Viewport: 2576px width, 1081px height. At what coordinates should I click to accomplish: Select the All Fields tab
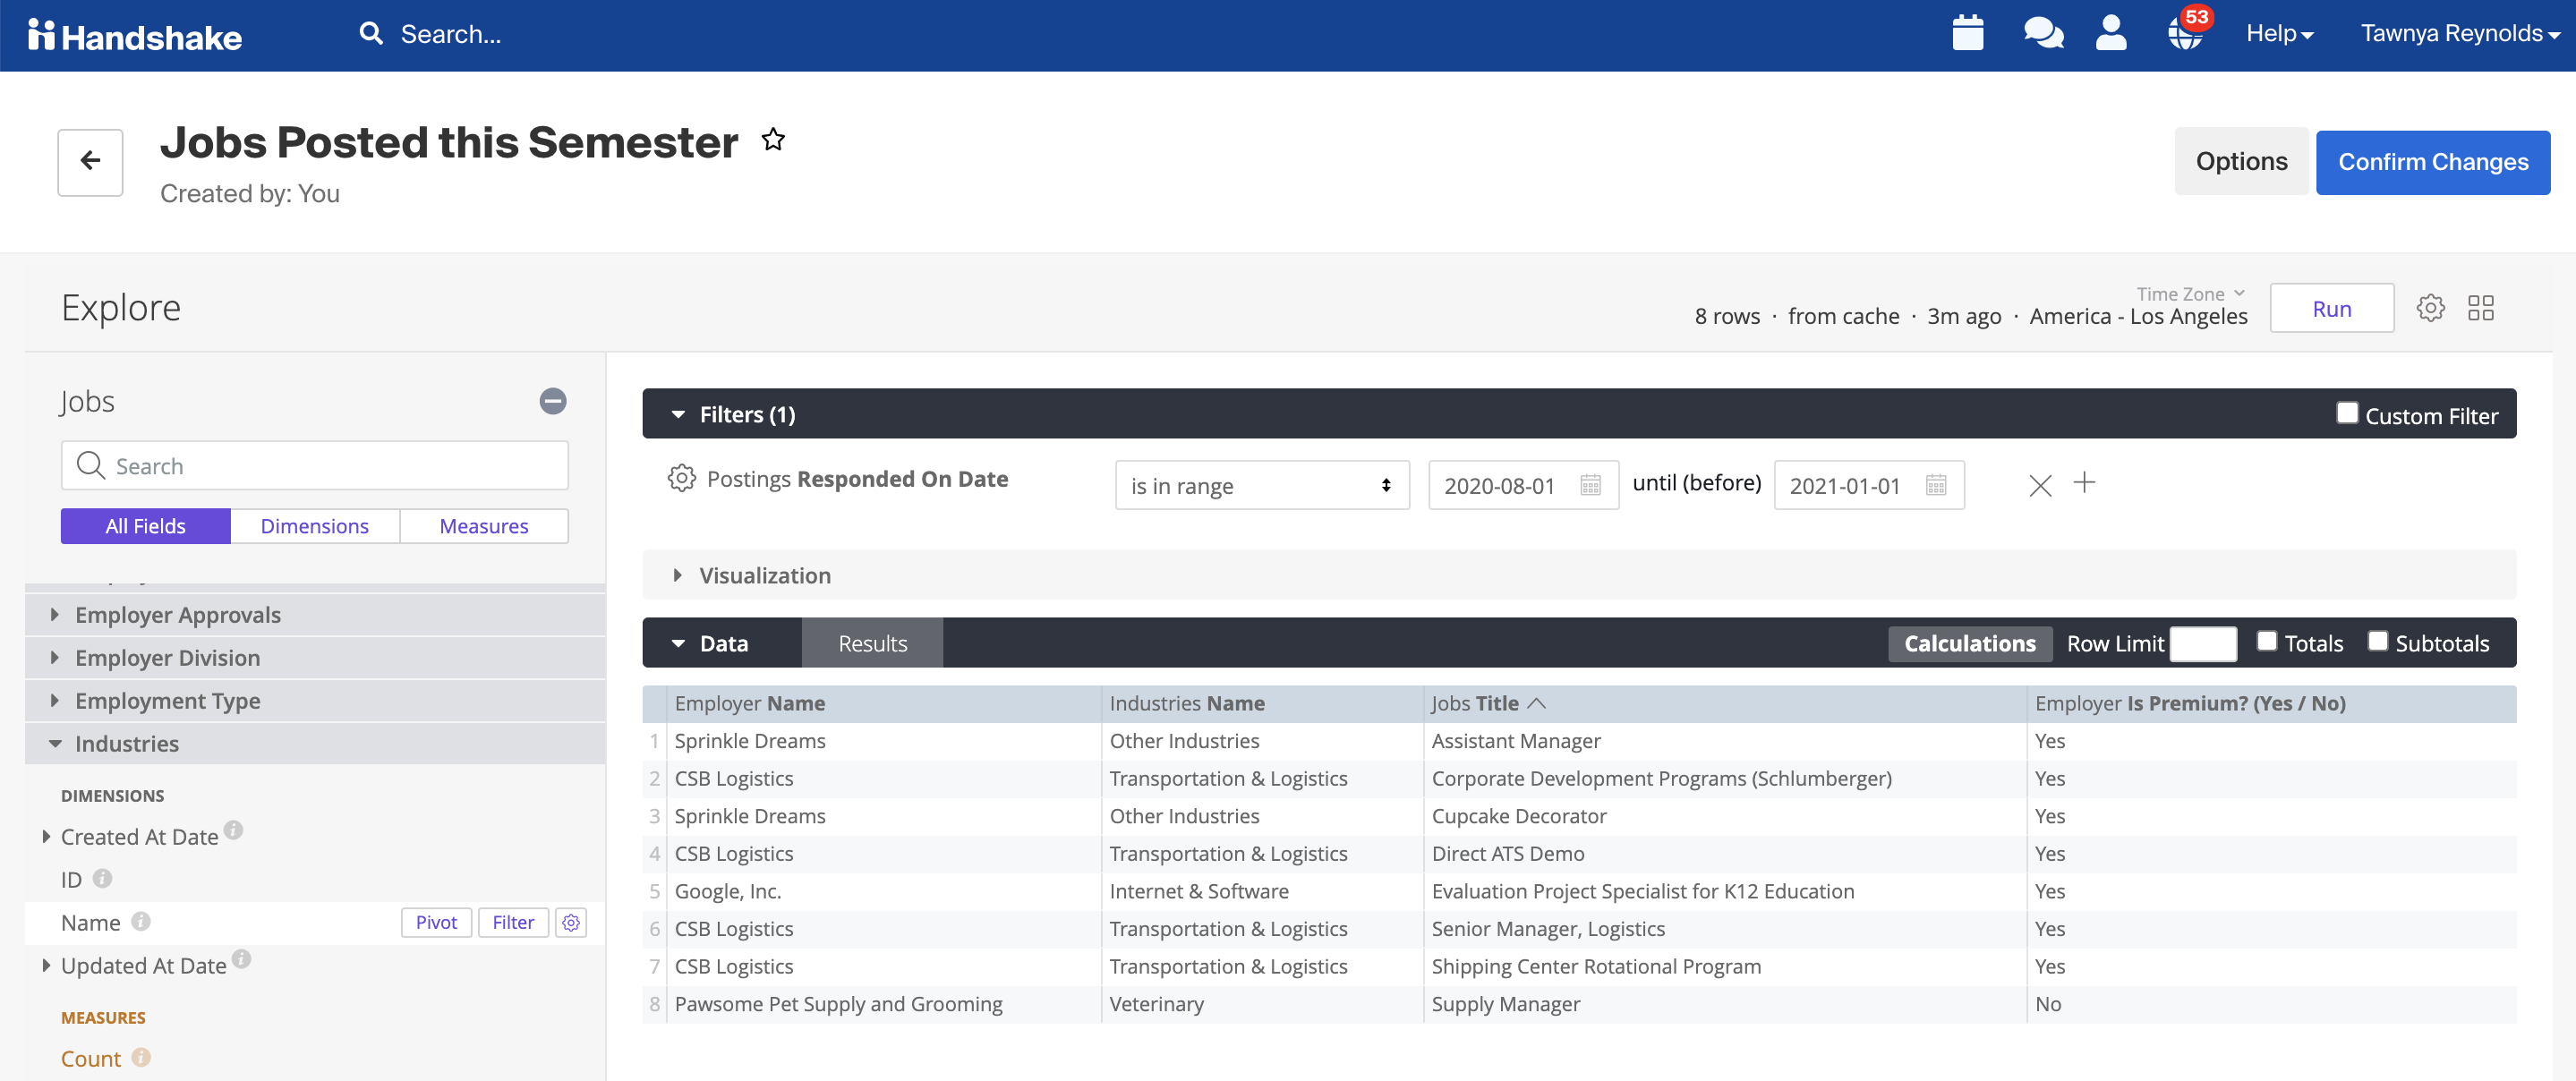tap(145, 526)
